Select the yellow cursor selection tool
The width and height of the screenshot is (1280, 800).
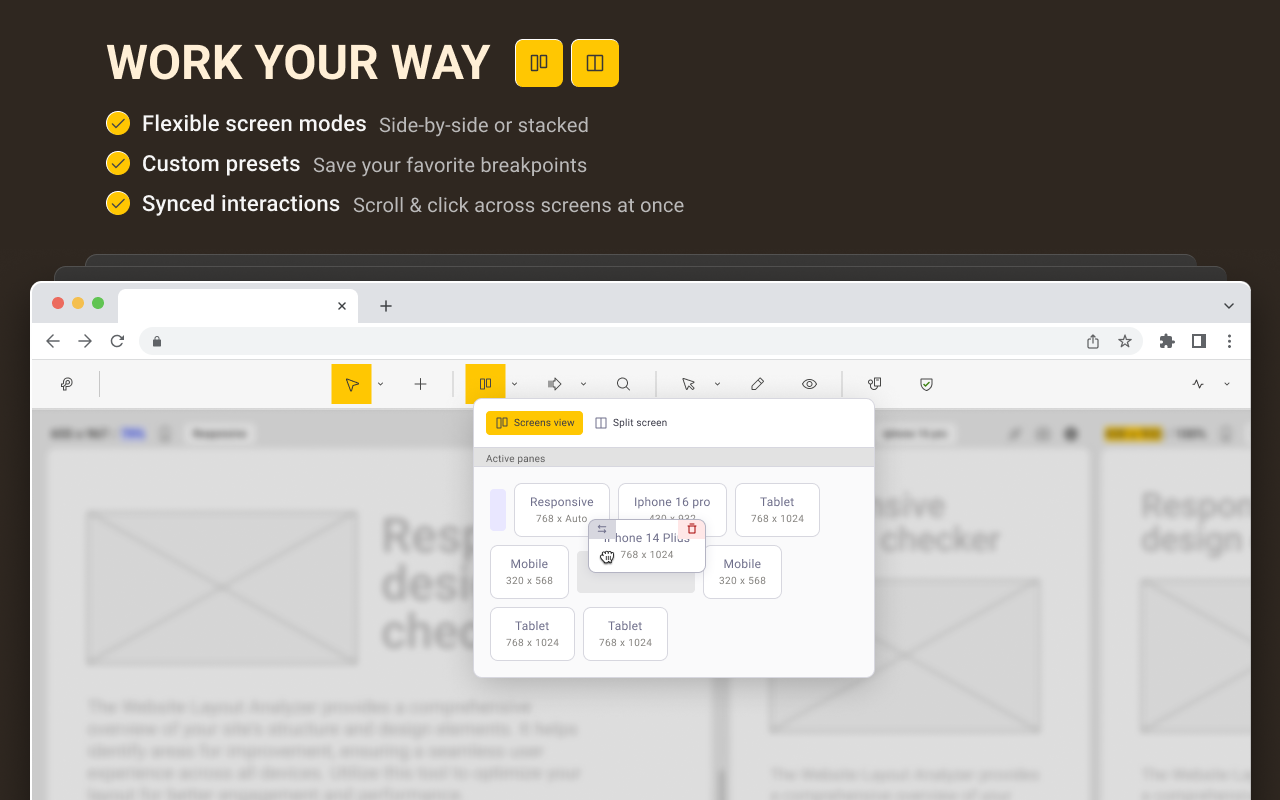[x=351, y=383]
